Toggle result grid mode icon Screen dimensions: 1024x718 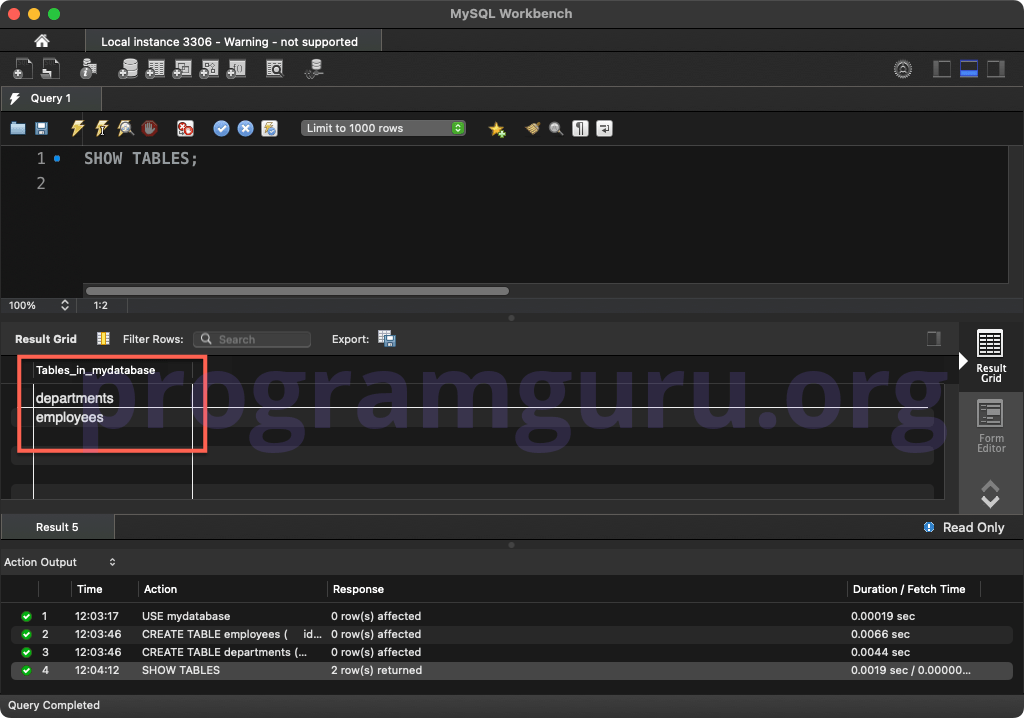(x=103, y=338)
